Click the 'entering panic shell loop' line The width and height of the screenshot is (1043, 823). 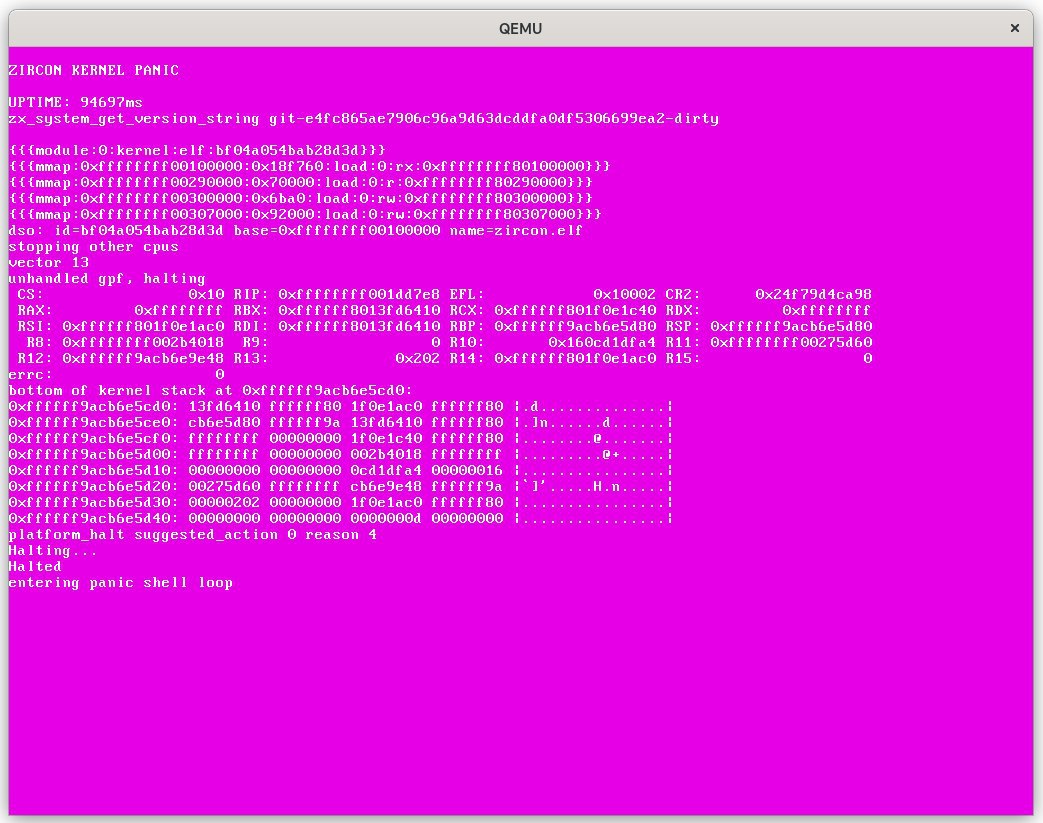[121, 582]
